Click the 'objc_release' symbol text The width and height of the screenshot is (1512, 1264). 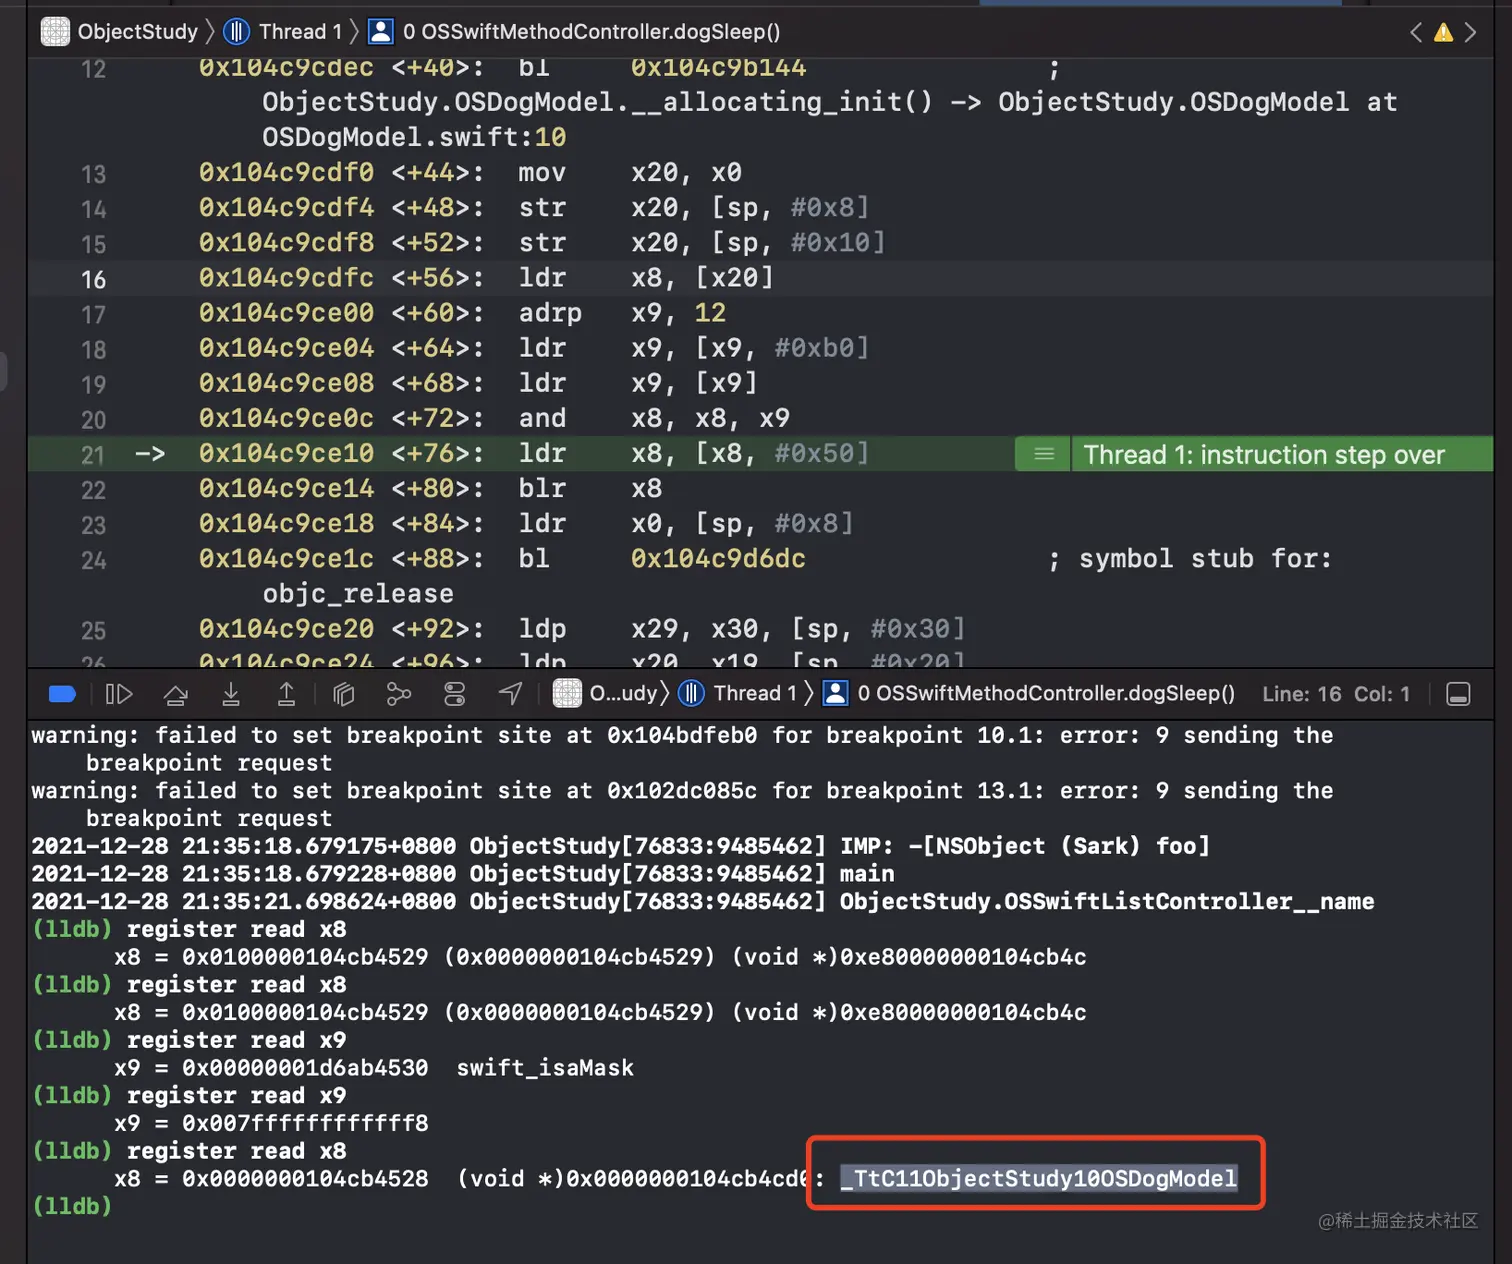[358, 594]
